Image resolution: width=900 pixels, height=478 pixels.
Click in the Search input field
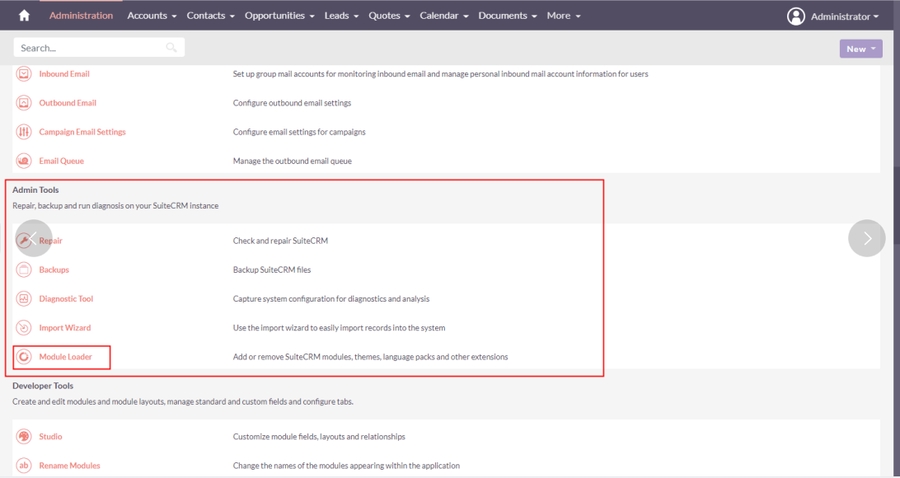coord(90,48)
